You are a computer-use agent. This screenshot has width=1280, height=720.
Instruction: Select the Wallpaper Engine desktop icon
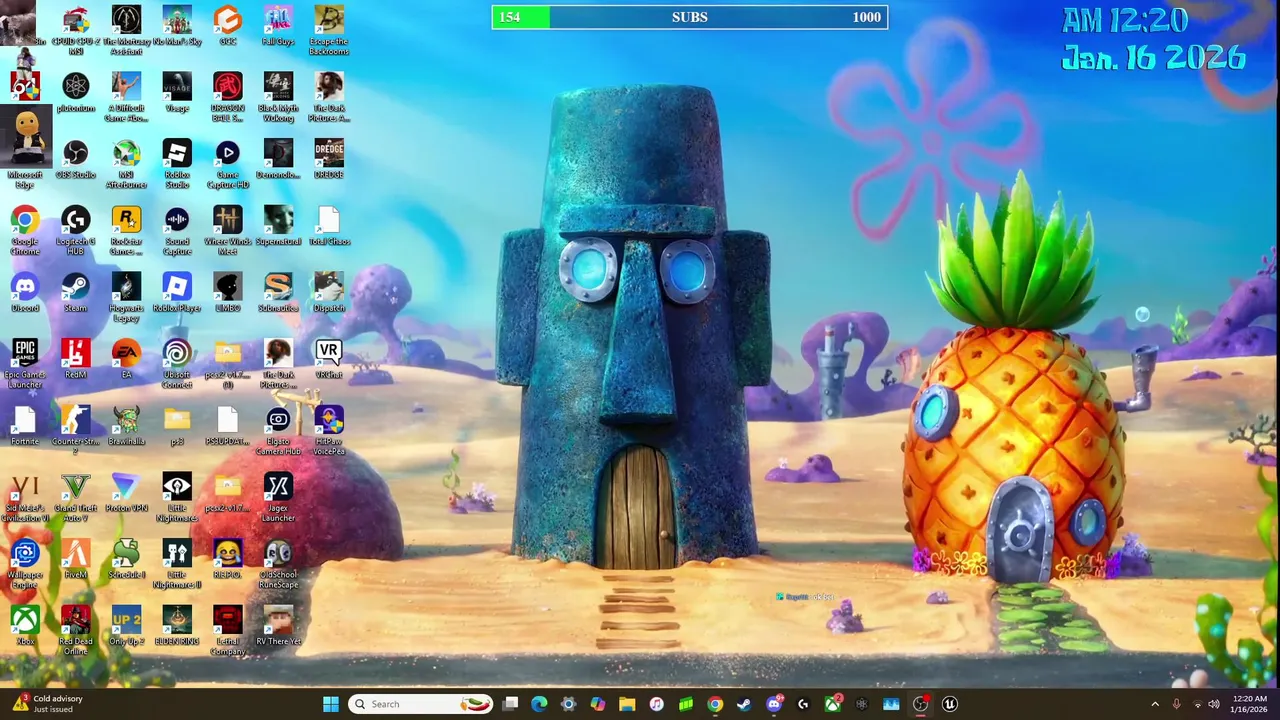point(25,564)
